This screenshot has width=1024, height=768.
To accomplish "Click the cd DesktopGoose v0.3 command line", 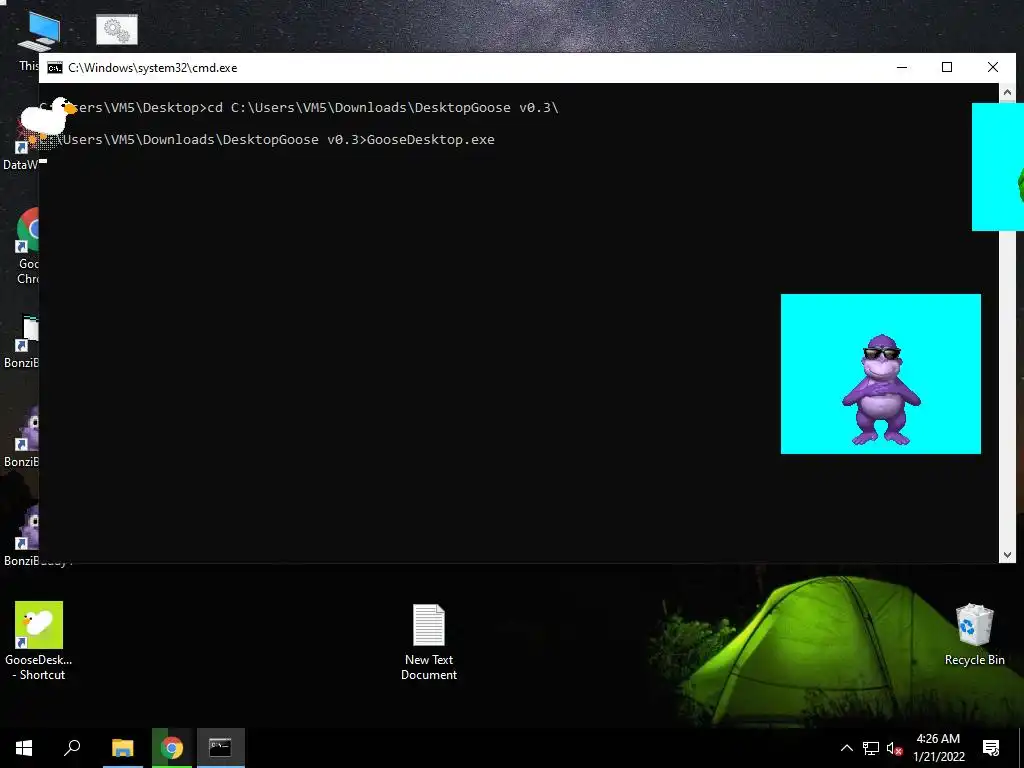I will [x=383, y=108].
